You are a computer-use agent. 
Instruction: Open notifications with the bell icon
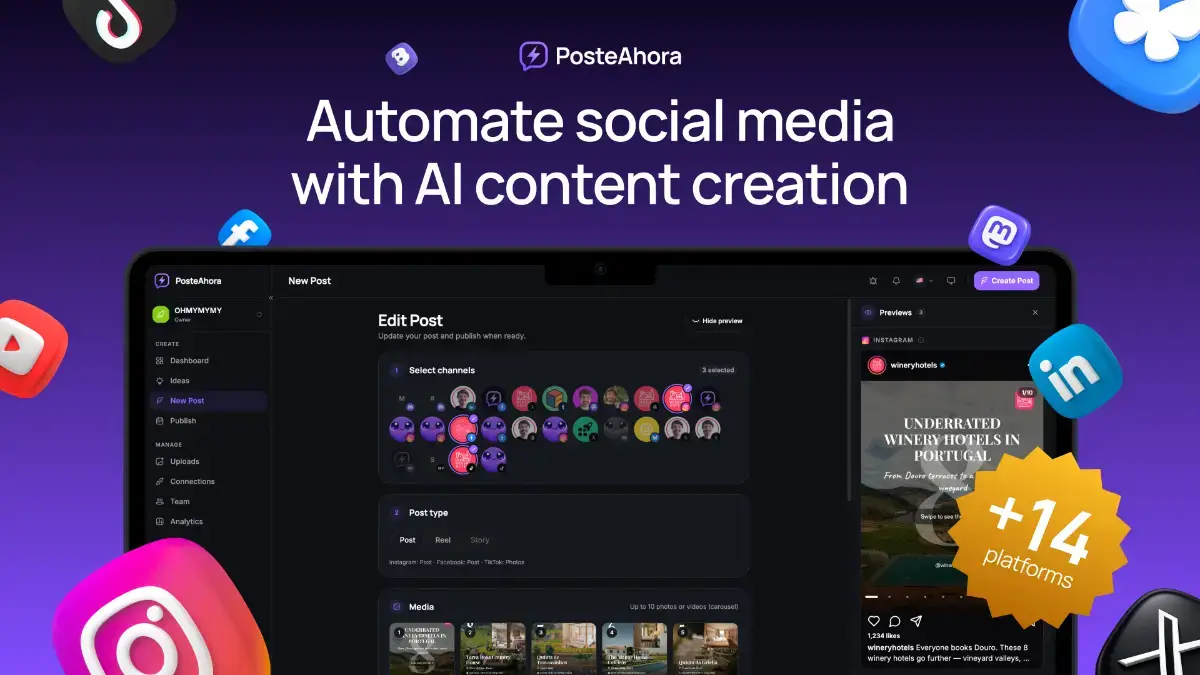coord(896,281)
